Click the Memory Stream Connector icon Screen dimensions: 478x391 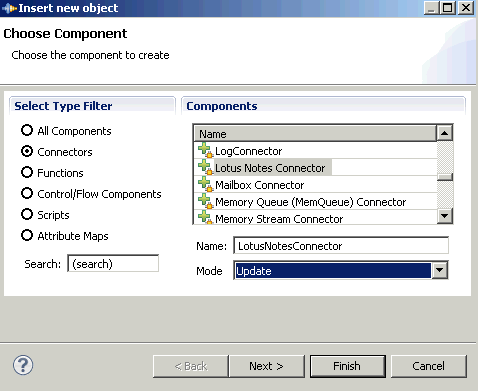205,218
